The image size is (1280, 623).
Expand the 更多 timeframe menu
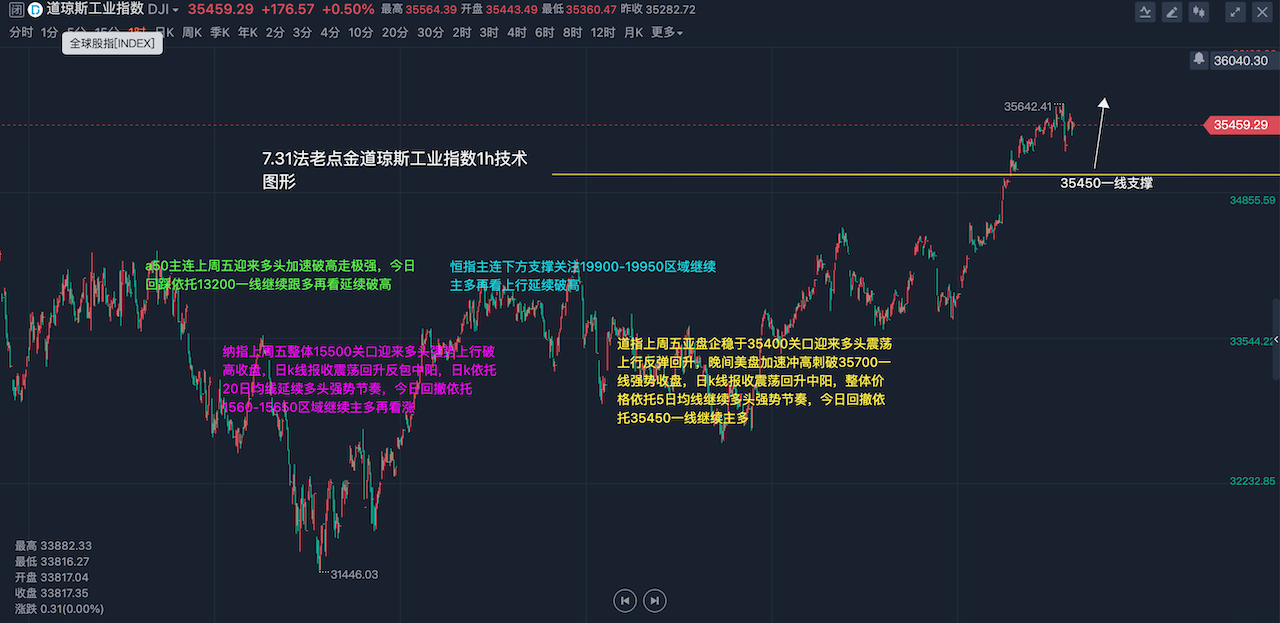pos(667,32)
